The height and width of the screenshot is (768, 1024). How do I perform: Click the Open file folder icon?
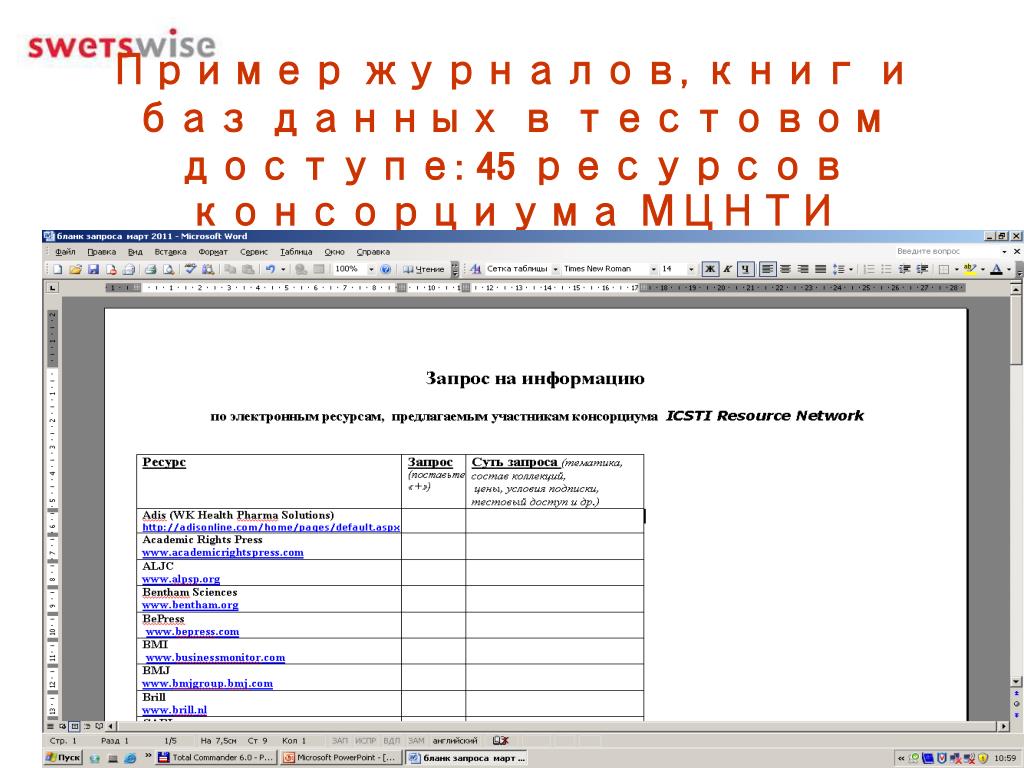click(x=75, y=269)
